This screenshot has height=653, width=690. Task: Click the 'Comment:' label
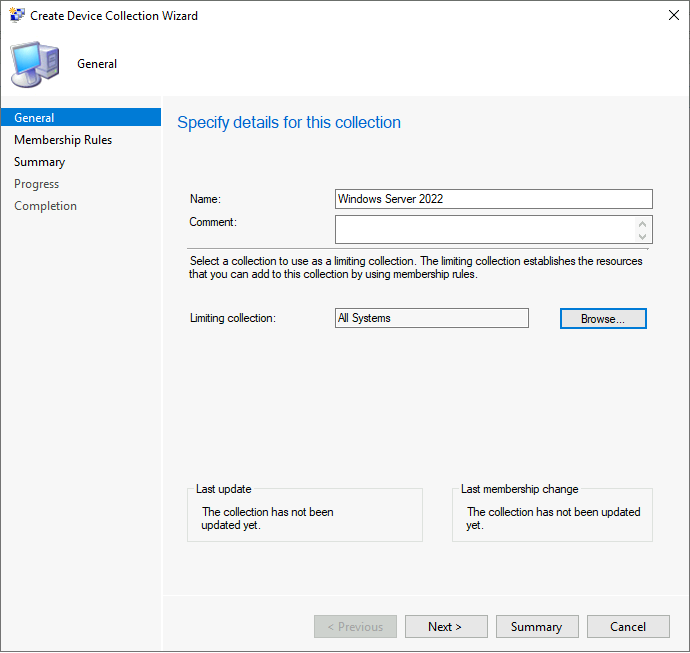[x=213, y=222]
